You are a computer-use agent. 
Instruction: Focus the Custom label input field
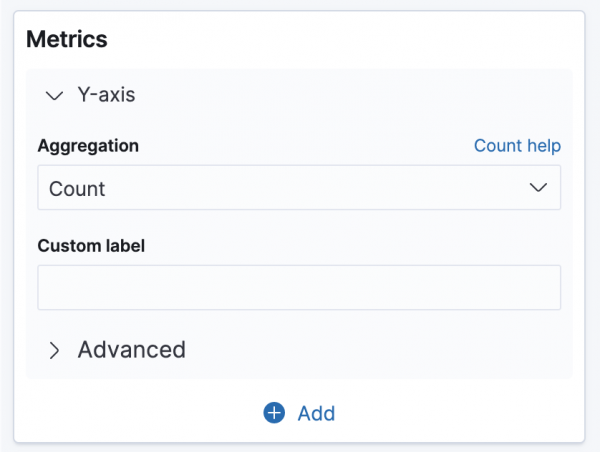point(299,288)
